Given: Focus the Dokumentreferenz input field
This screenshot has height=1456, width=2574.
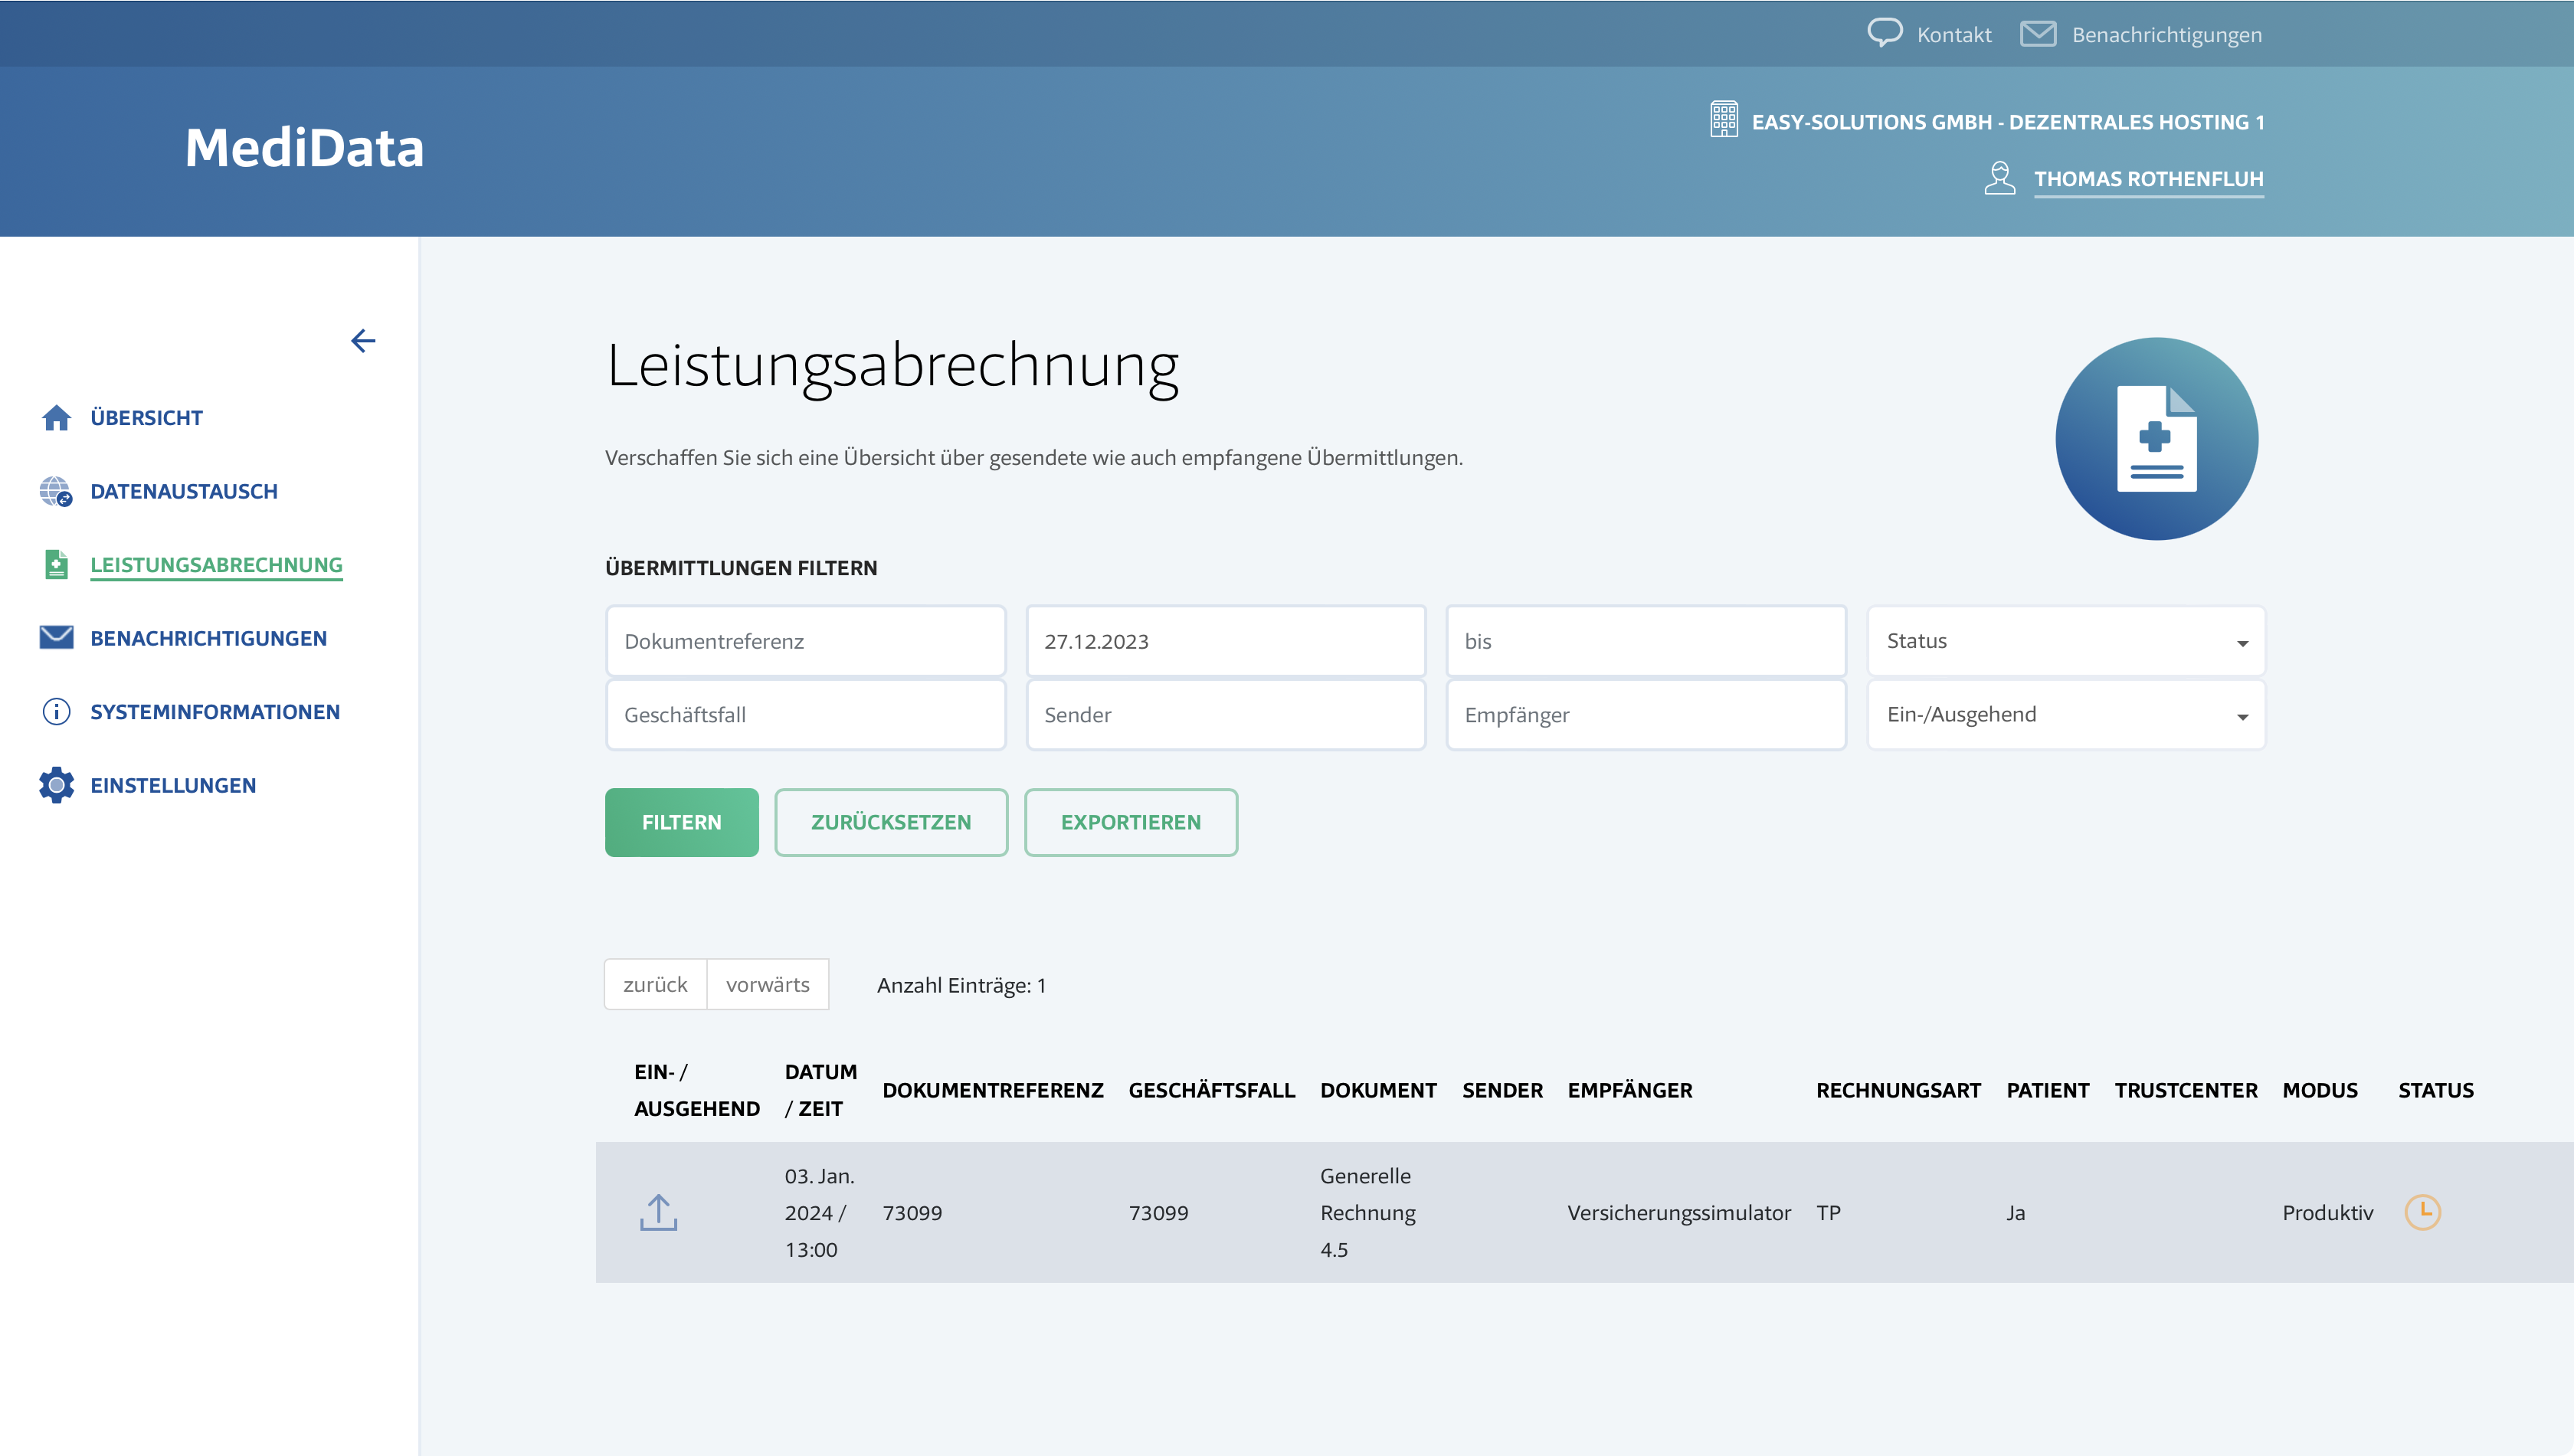Looking at the screenshot, I should pyautogui.click(x=805, y=641).
